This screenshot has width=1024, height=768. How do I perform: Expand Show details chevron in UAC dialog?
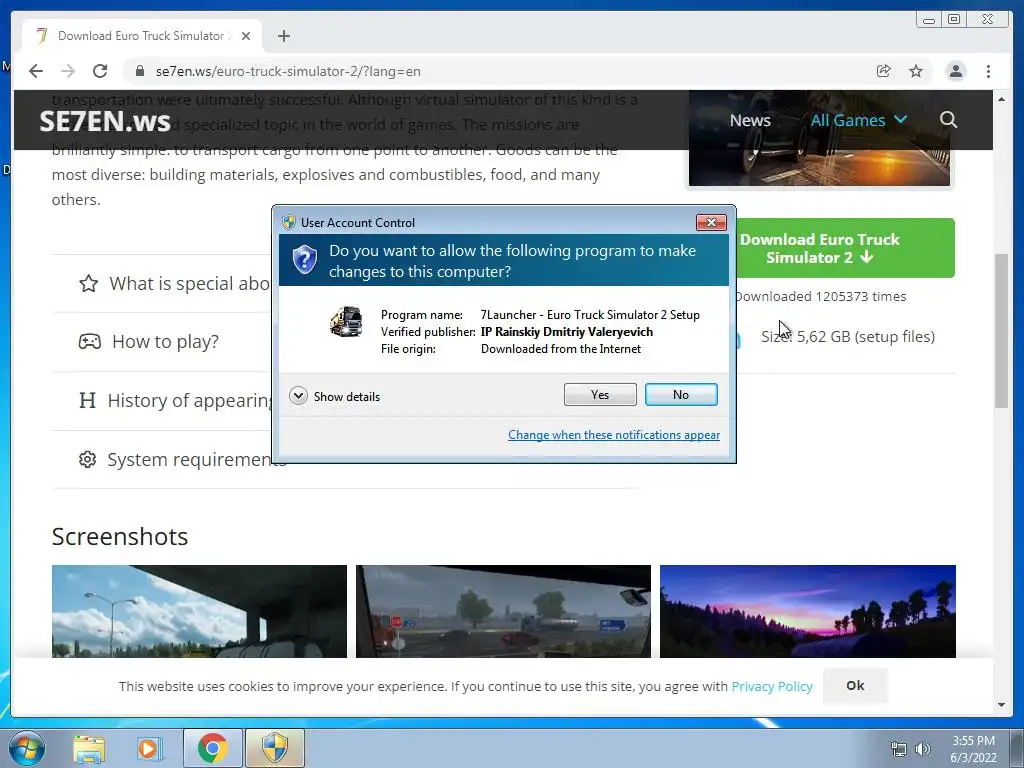(298, 396)
